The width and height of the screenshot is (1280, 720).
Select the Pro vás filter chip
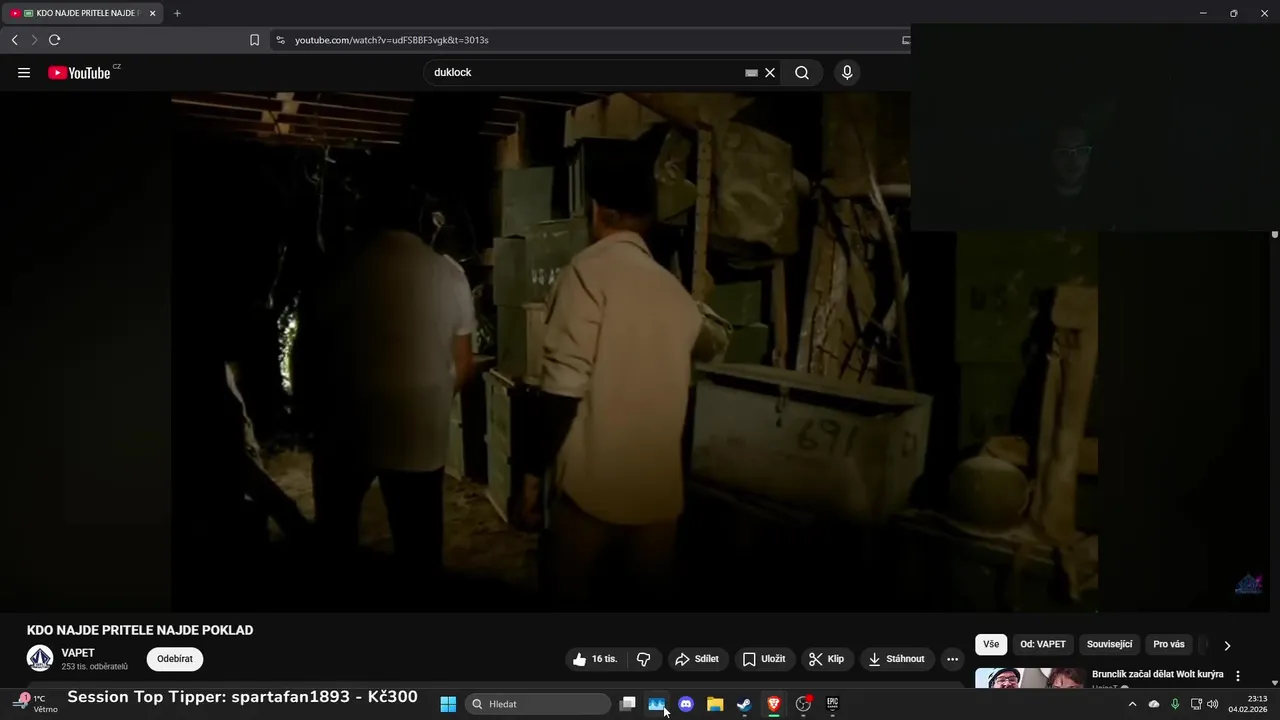(1169, 645)
